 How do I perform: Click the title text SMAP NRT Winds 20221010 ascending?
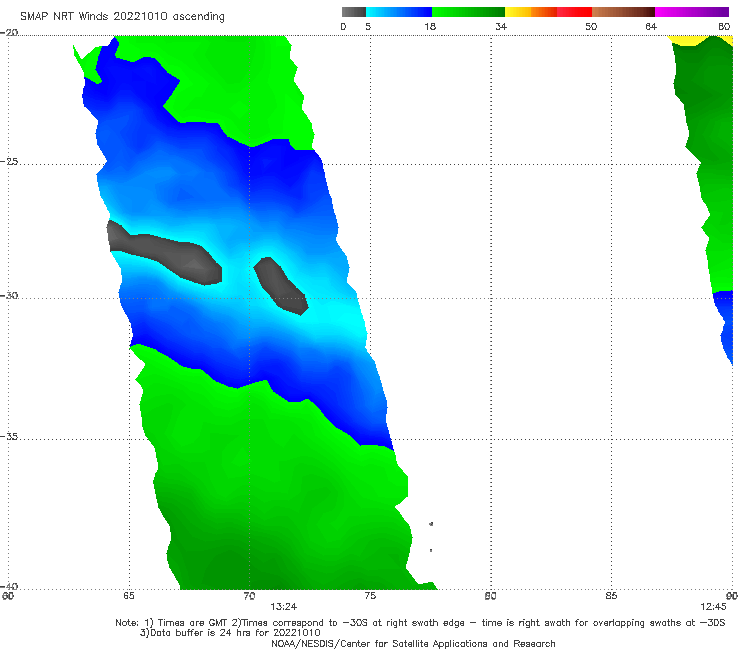122,16
